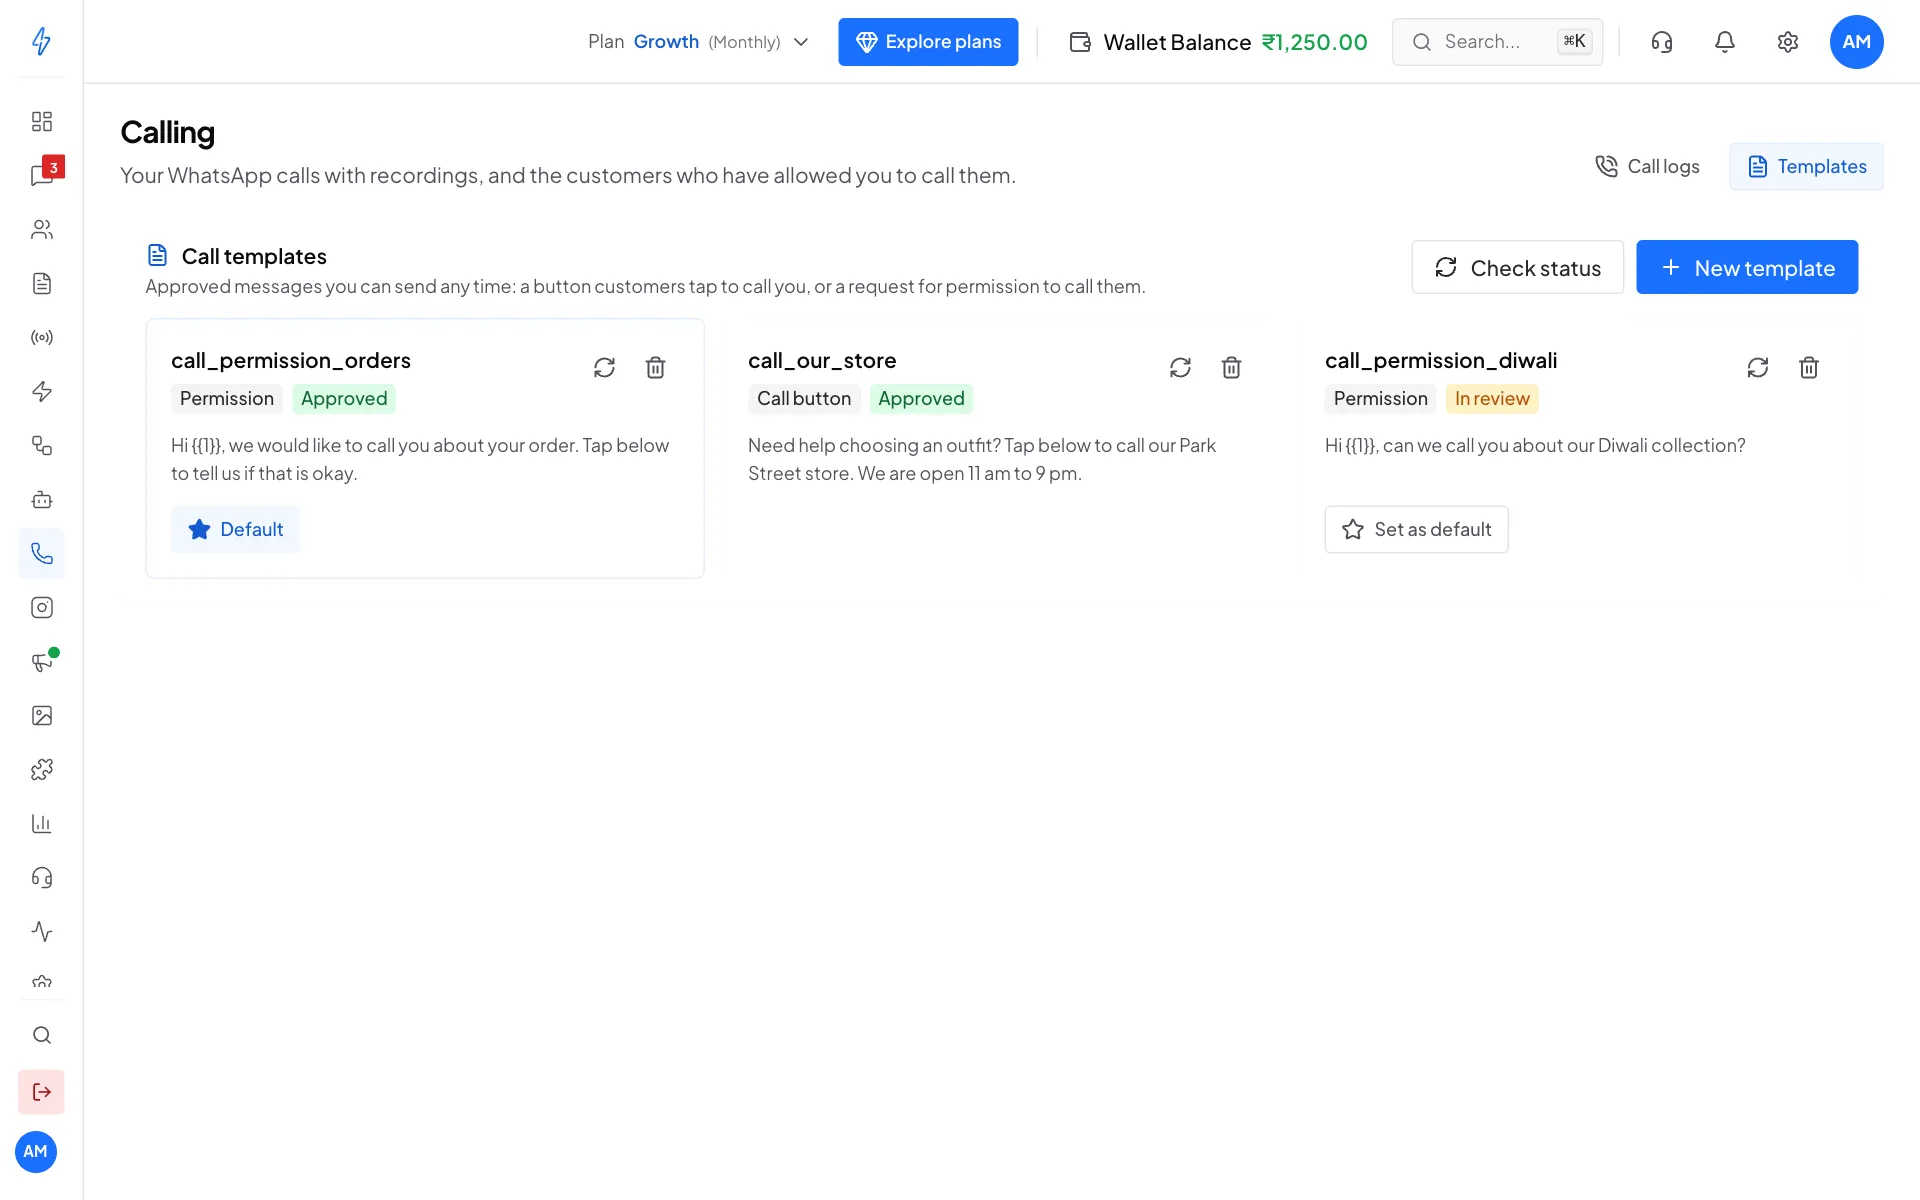Switch to the Templates tab

pyautogui.click(x=1806, y=166)
